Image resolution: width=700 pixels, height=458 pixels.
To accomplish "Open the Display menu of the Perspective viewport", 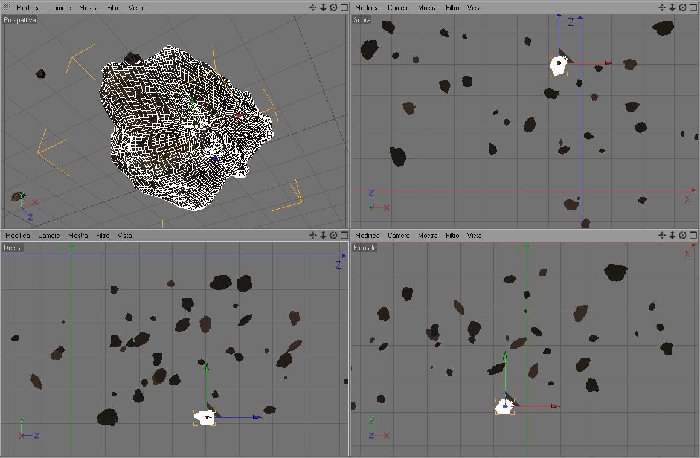I will (88, 8).
